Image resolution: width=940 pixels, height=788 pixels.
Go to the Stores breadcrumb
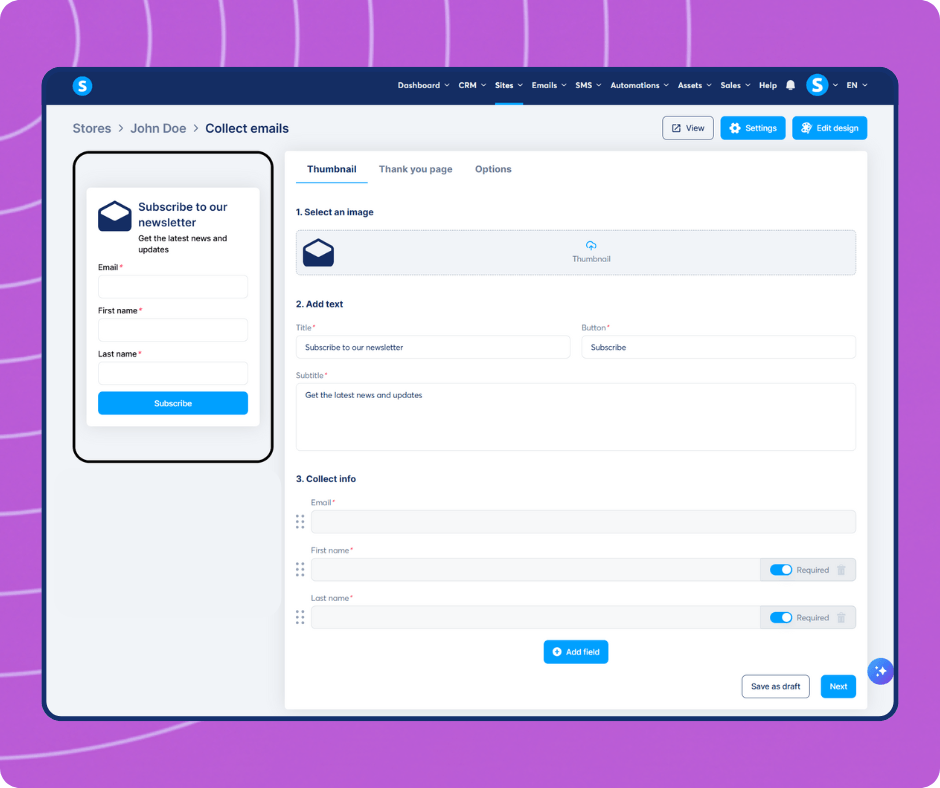(92, 128)
